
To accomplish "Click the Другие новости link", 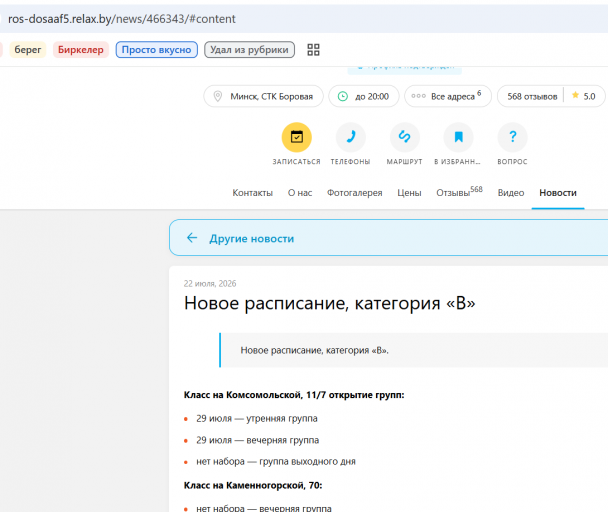I will [252, 239].
